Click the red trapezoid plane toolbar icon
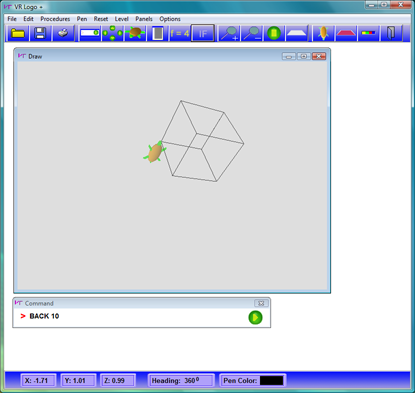This screenshot has width=415, height=393. click(x=346, y=33)
